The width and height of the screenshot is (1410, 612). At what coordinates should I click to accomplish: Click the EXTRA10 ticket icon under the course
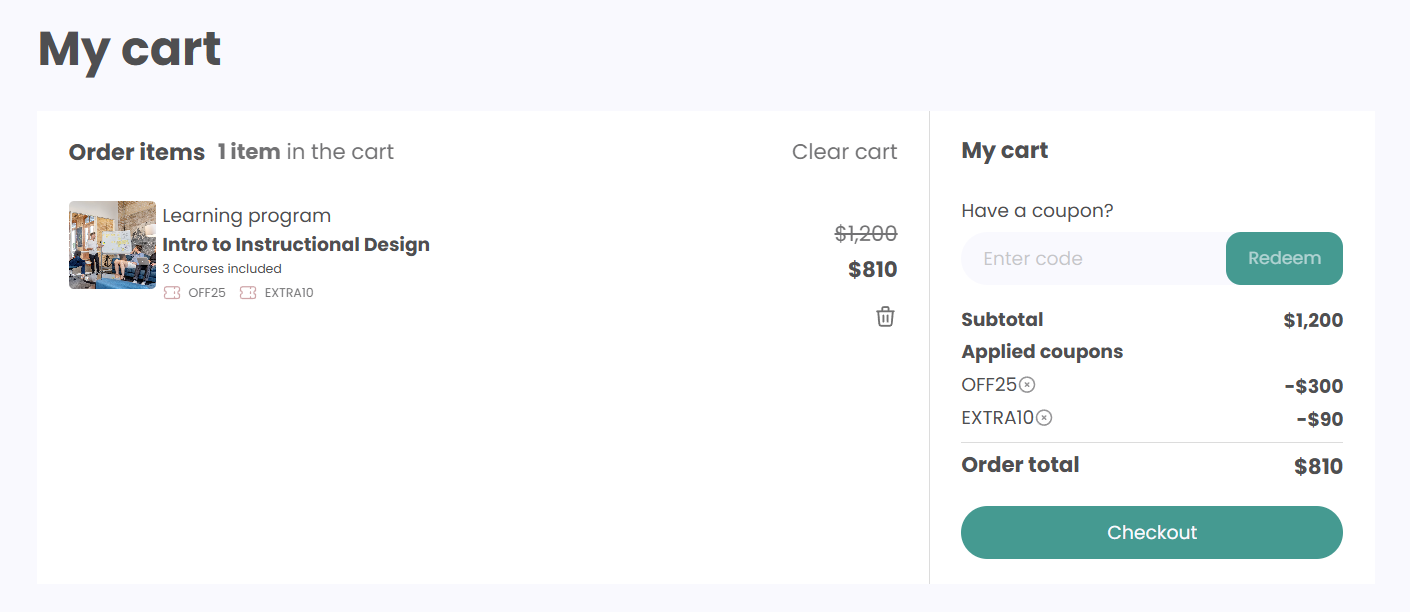coord(248,293)
